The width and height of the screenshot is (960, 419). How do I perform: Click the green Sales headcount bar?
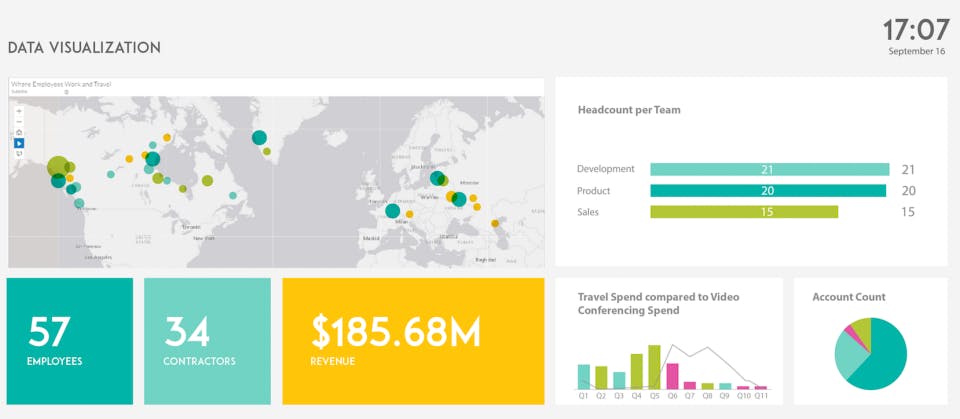point(744,212)
